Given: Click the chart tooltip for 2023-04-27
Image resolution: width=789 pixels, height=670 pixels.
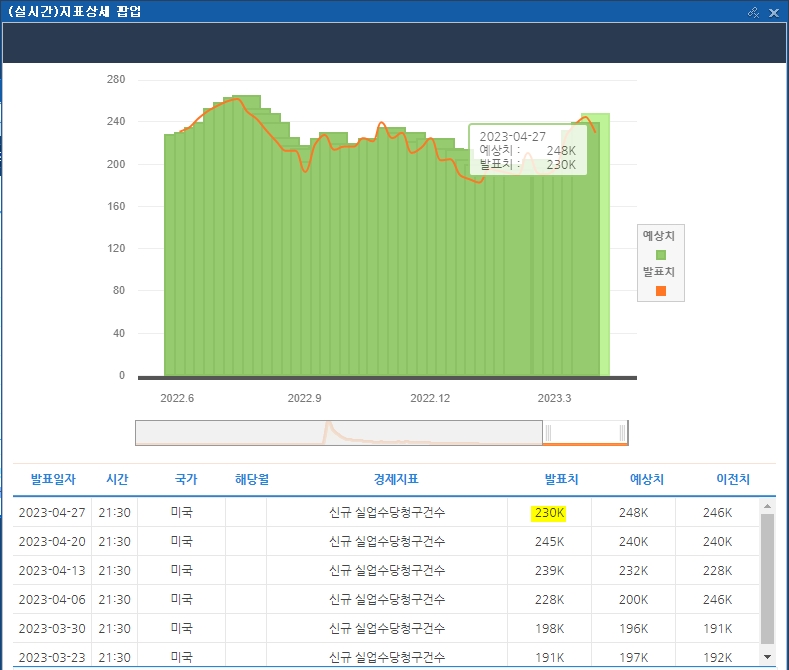Looking at the screenshot, I should 528,150.
